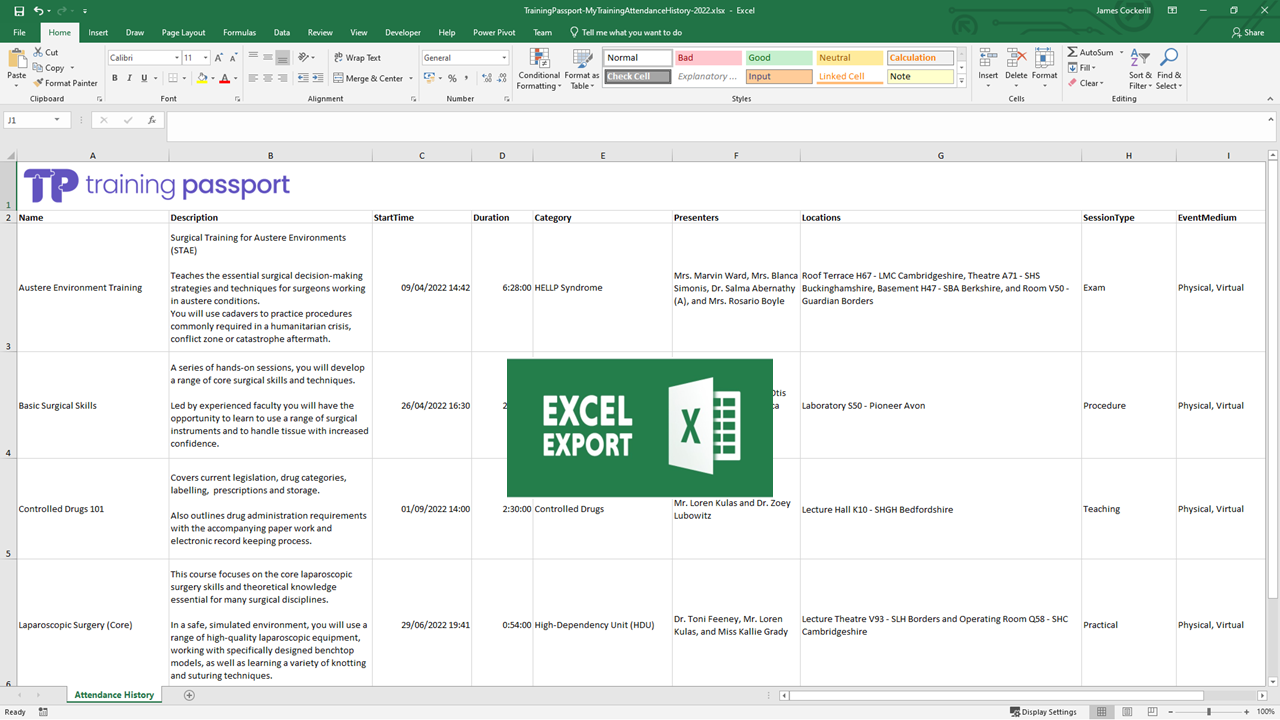The width and height of the screenshot is (1280, 720).
Task: Apply comma style format
Action: pyautogui.click(x=466, y=78)
